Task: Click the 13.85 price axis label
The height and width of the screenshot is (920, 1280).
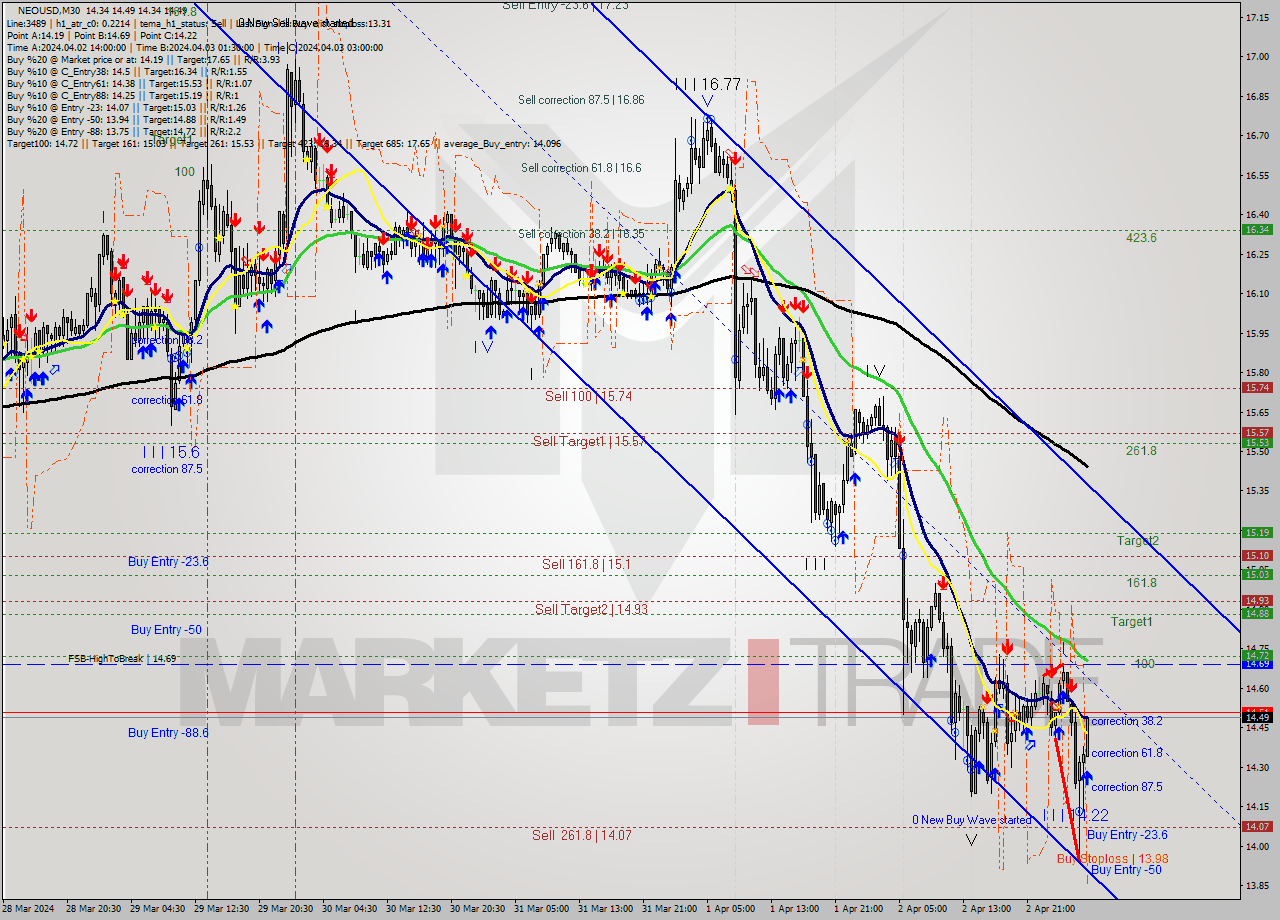Action: [x=1256, y=886]
